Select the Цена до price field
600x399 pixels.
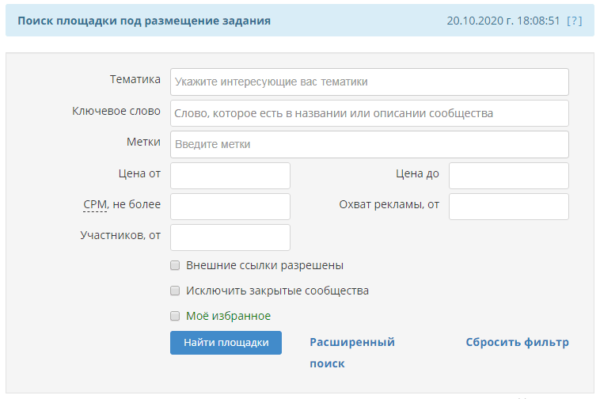click(509, 176)
